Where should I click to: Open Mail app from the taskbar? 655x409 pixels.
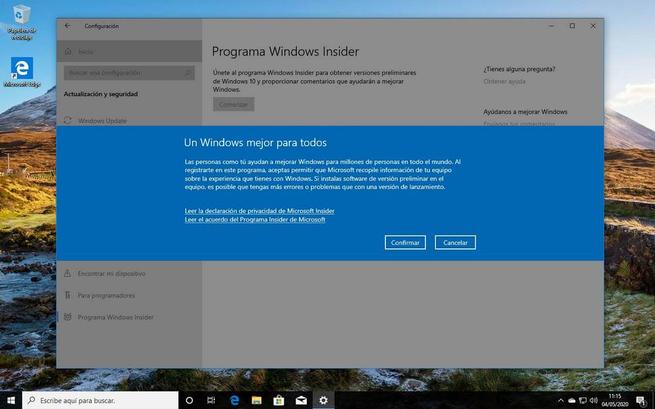click(x=301, y=400)
